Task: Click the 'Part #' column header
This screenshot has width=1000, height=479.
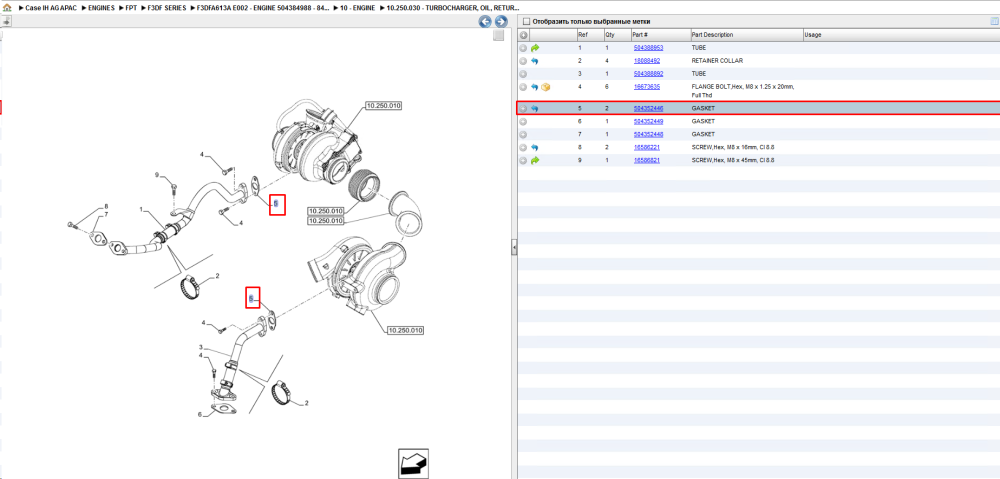Action: 660,35
